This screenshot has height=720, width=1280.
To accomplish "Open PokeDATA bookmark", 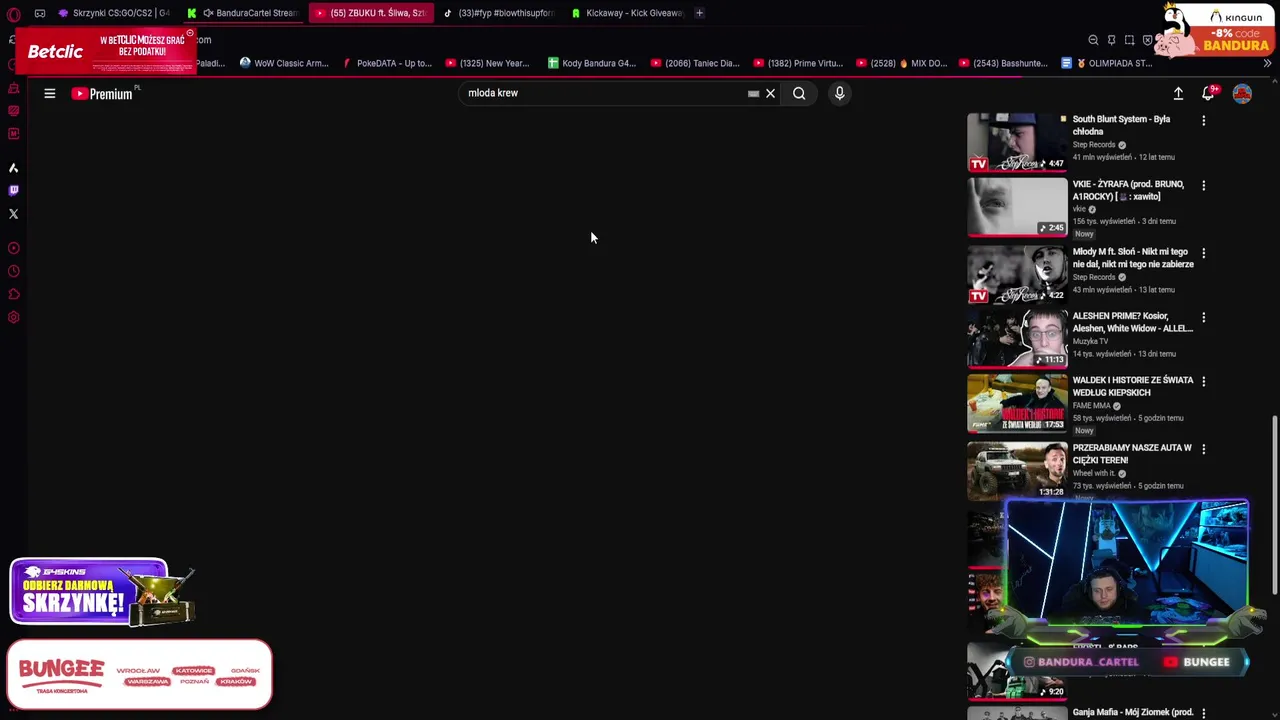I will pos(387,63).
